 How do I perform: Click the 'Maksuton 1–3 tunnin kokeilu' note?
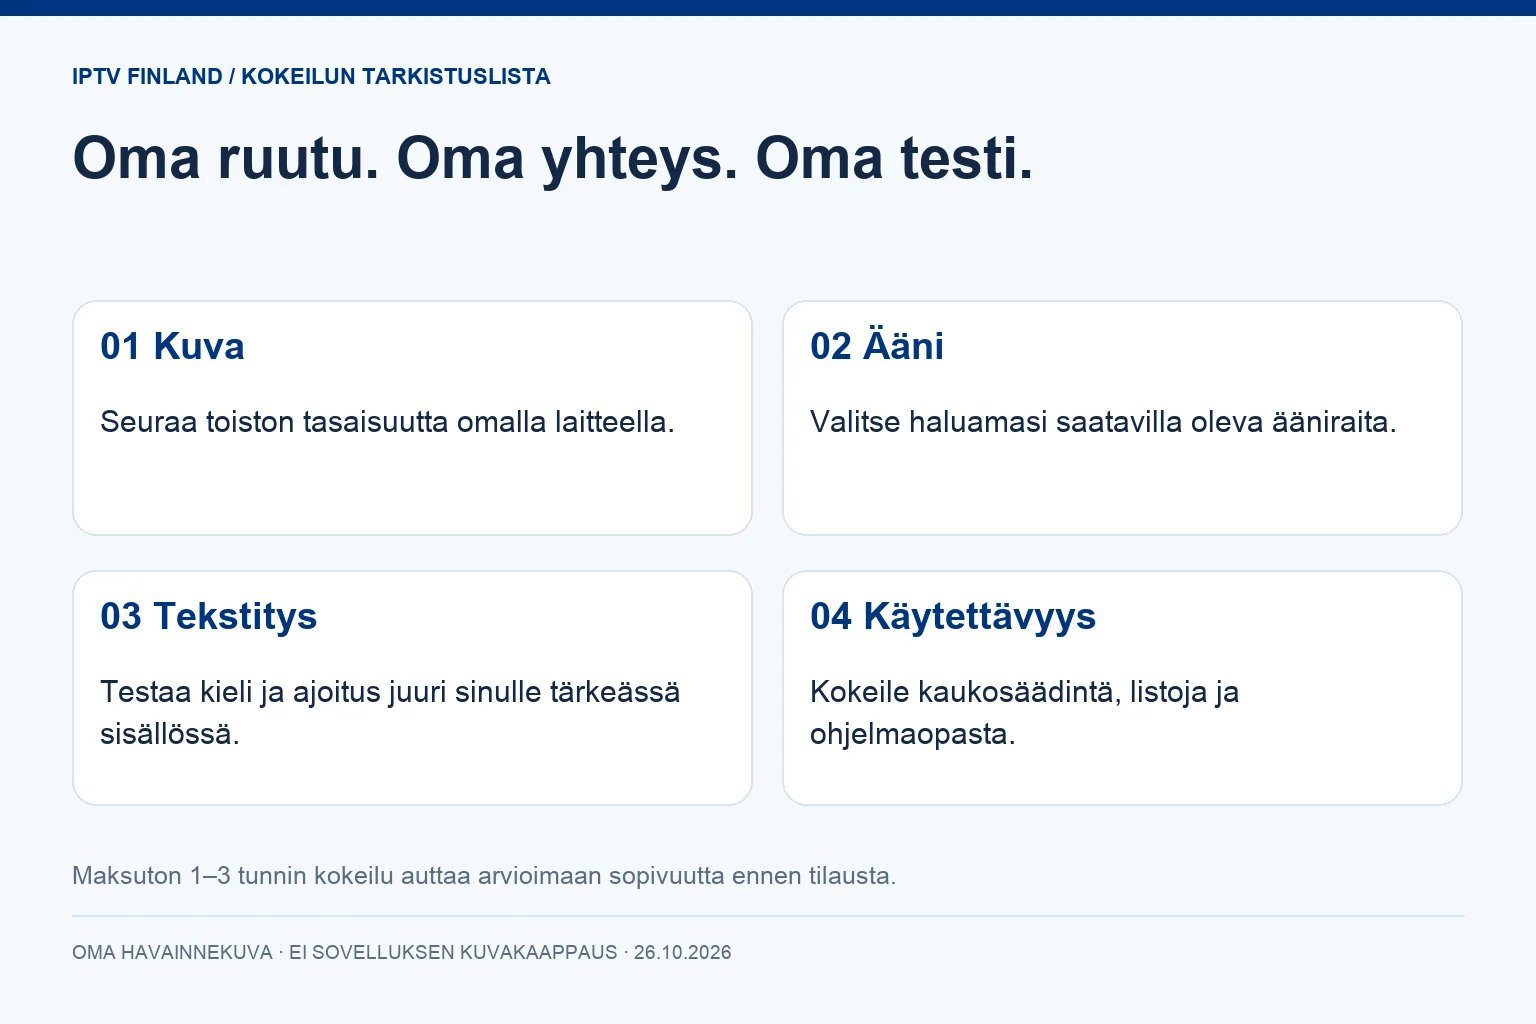coord(484,876)
